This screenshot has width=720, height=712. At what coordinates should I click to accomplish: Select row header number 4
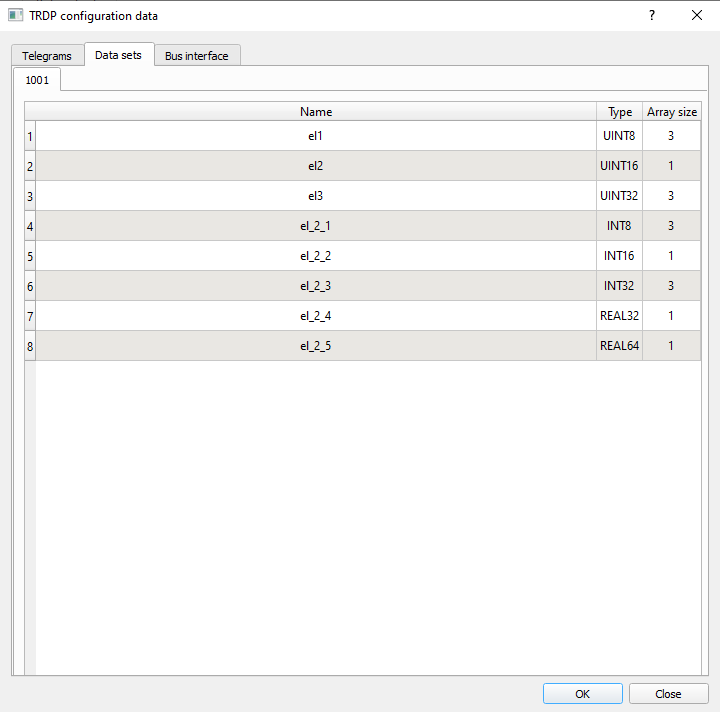coord(30,226)
